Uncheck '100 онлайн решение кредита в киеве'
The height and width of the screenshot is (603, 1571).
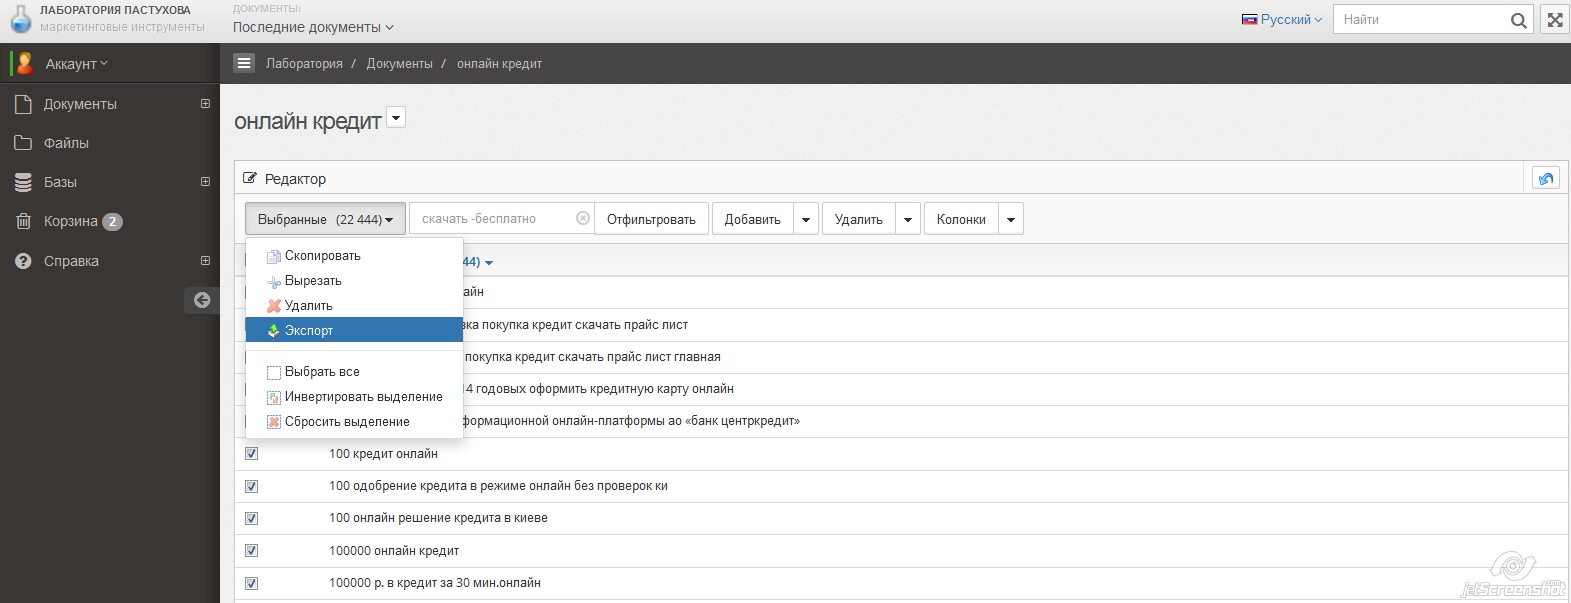[x=252, y=518]
